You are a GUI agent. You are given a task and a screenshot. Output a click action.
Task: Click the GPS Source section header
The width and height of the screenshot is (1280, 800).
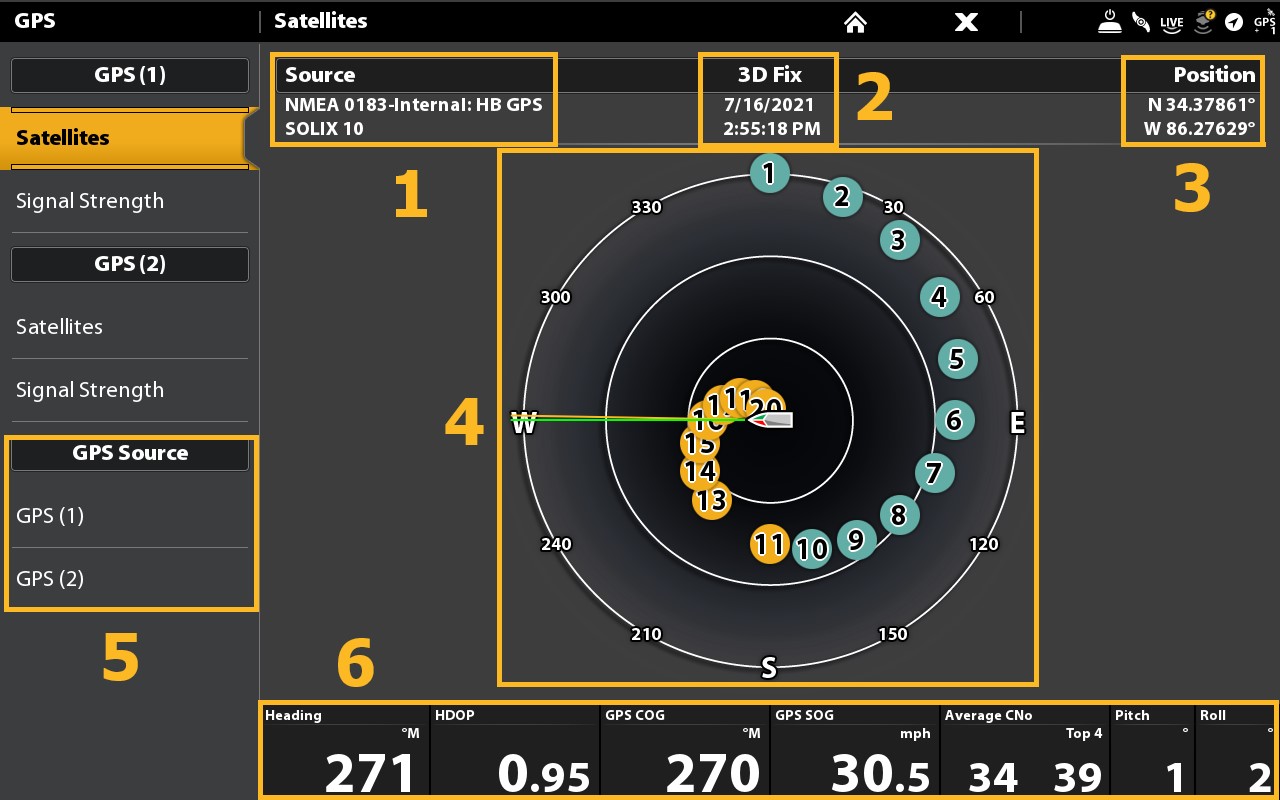130,453
